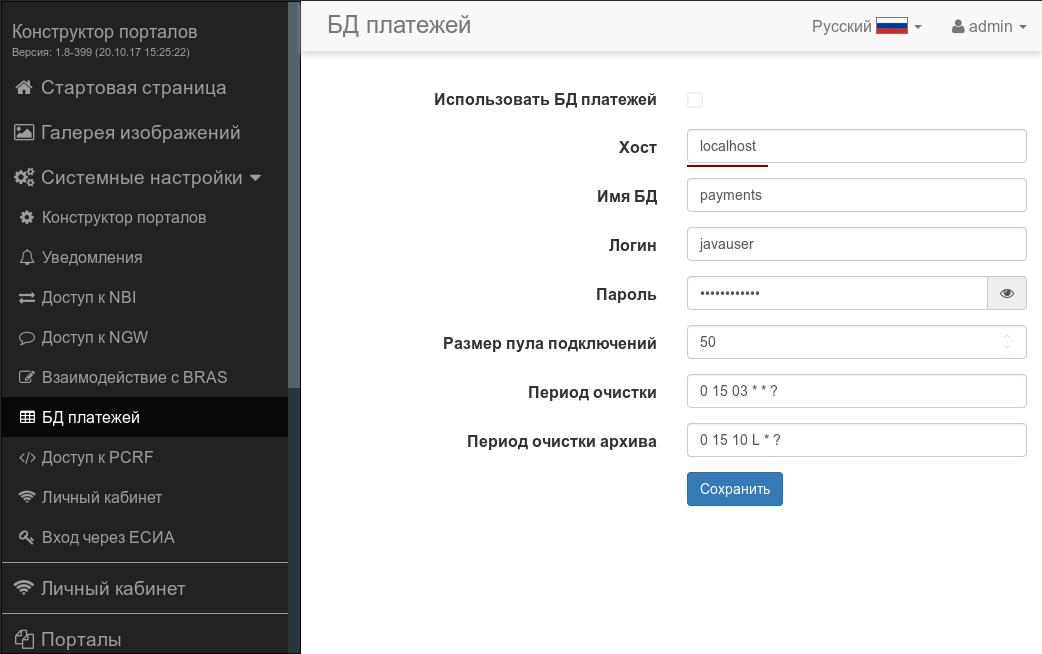The width and height of the screenshot is (1042, 654).
Task: Click the key icon for Вход через ЕСИА
Action: (x=27, y=538)
